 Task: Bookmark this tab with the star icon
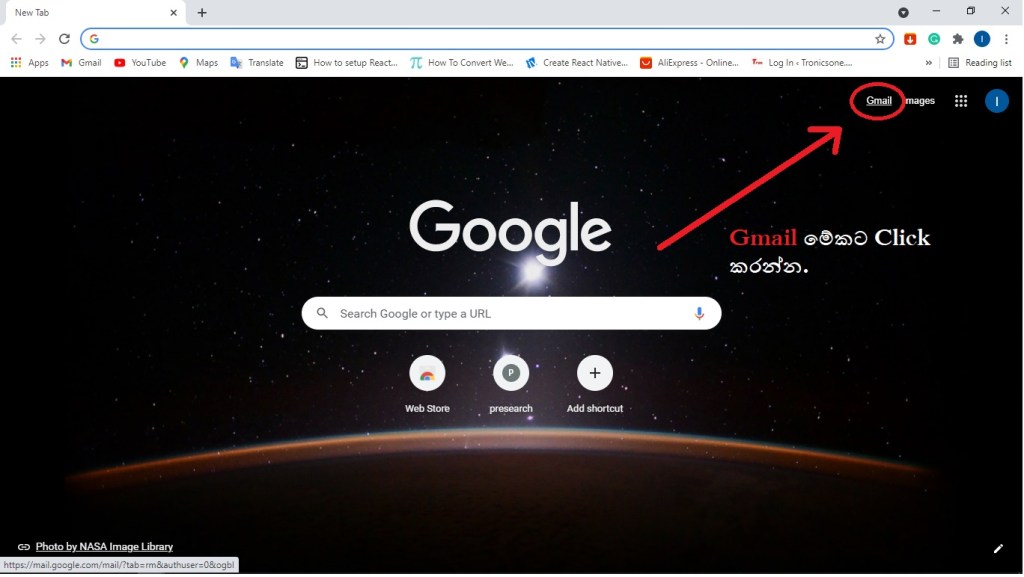[880, 39]
